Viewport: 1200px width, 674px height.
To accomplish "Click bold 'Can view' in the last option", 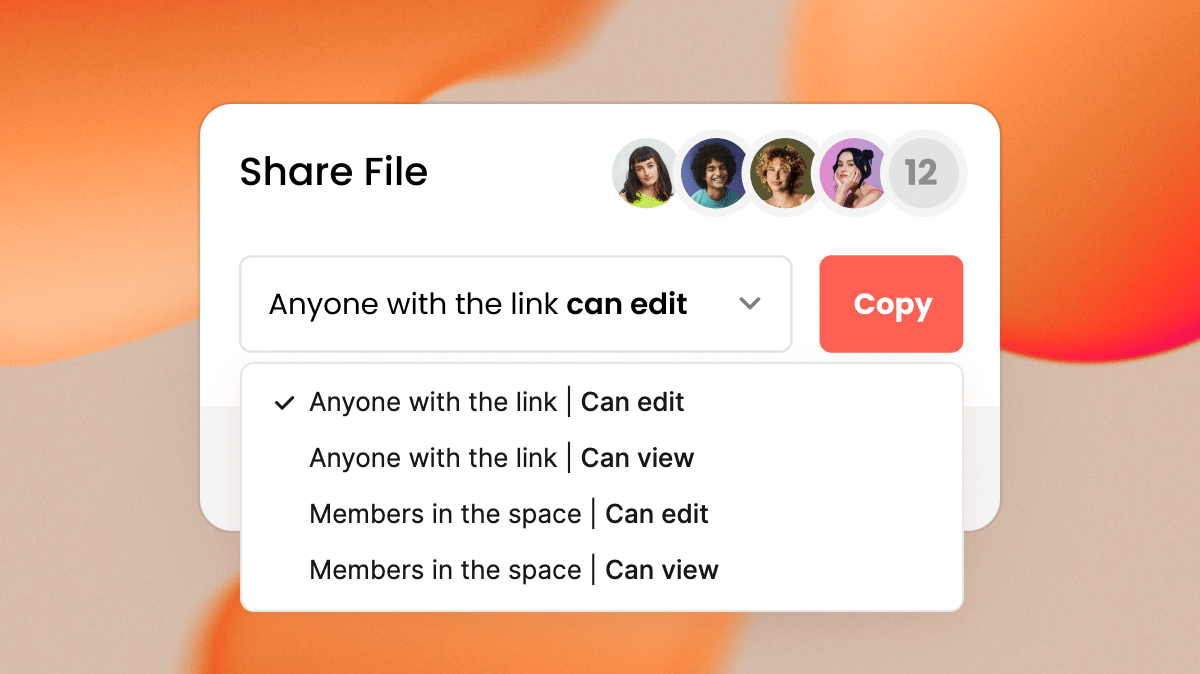I will pos(662,570).
